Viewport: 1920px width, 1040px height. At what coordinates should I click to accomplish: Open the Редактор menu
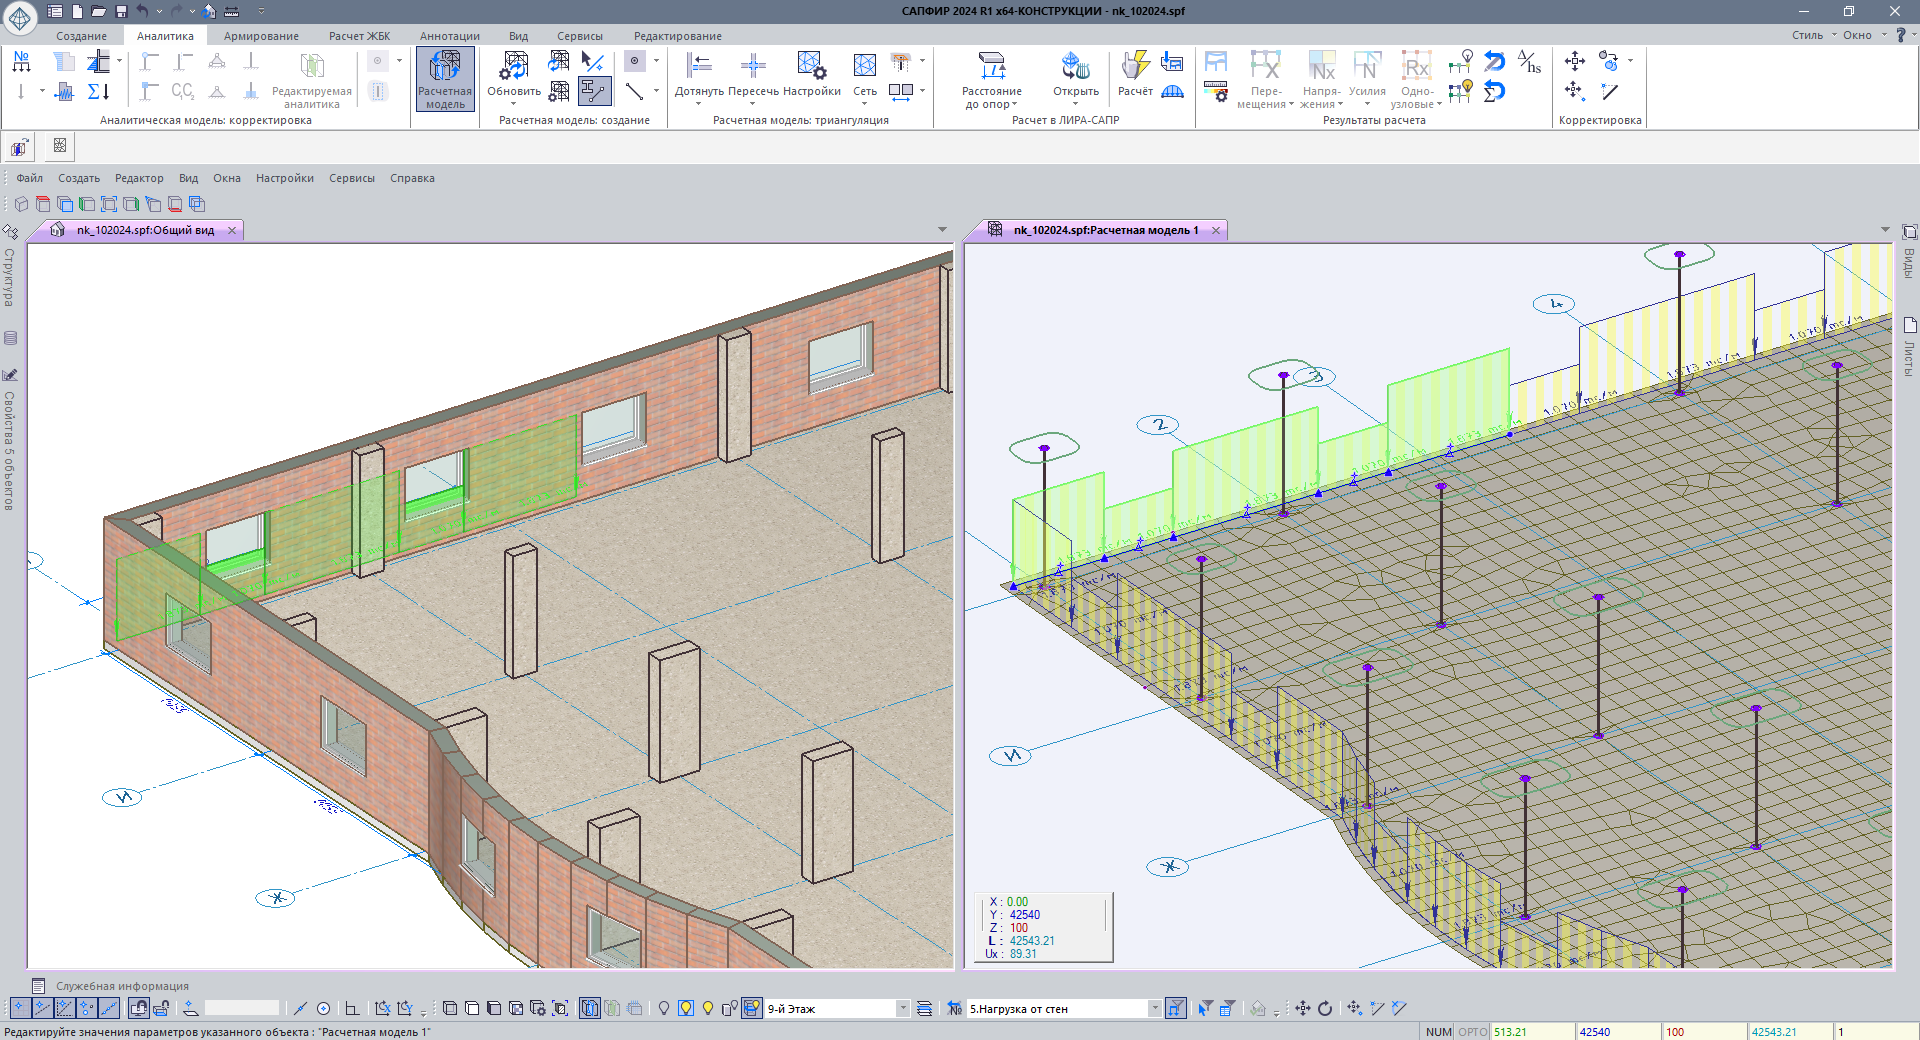[x=139, y=178]
